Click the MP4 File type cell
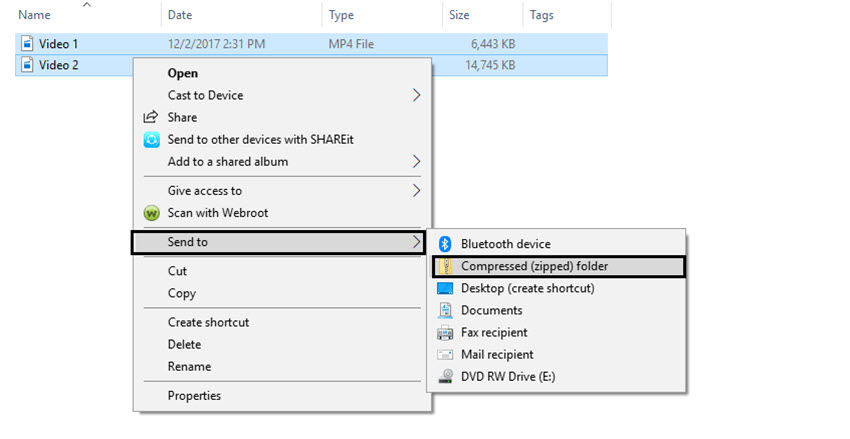850x439 pixels. [x=351, y=44]
